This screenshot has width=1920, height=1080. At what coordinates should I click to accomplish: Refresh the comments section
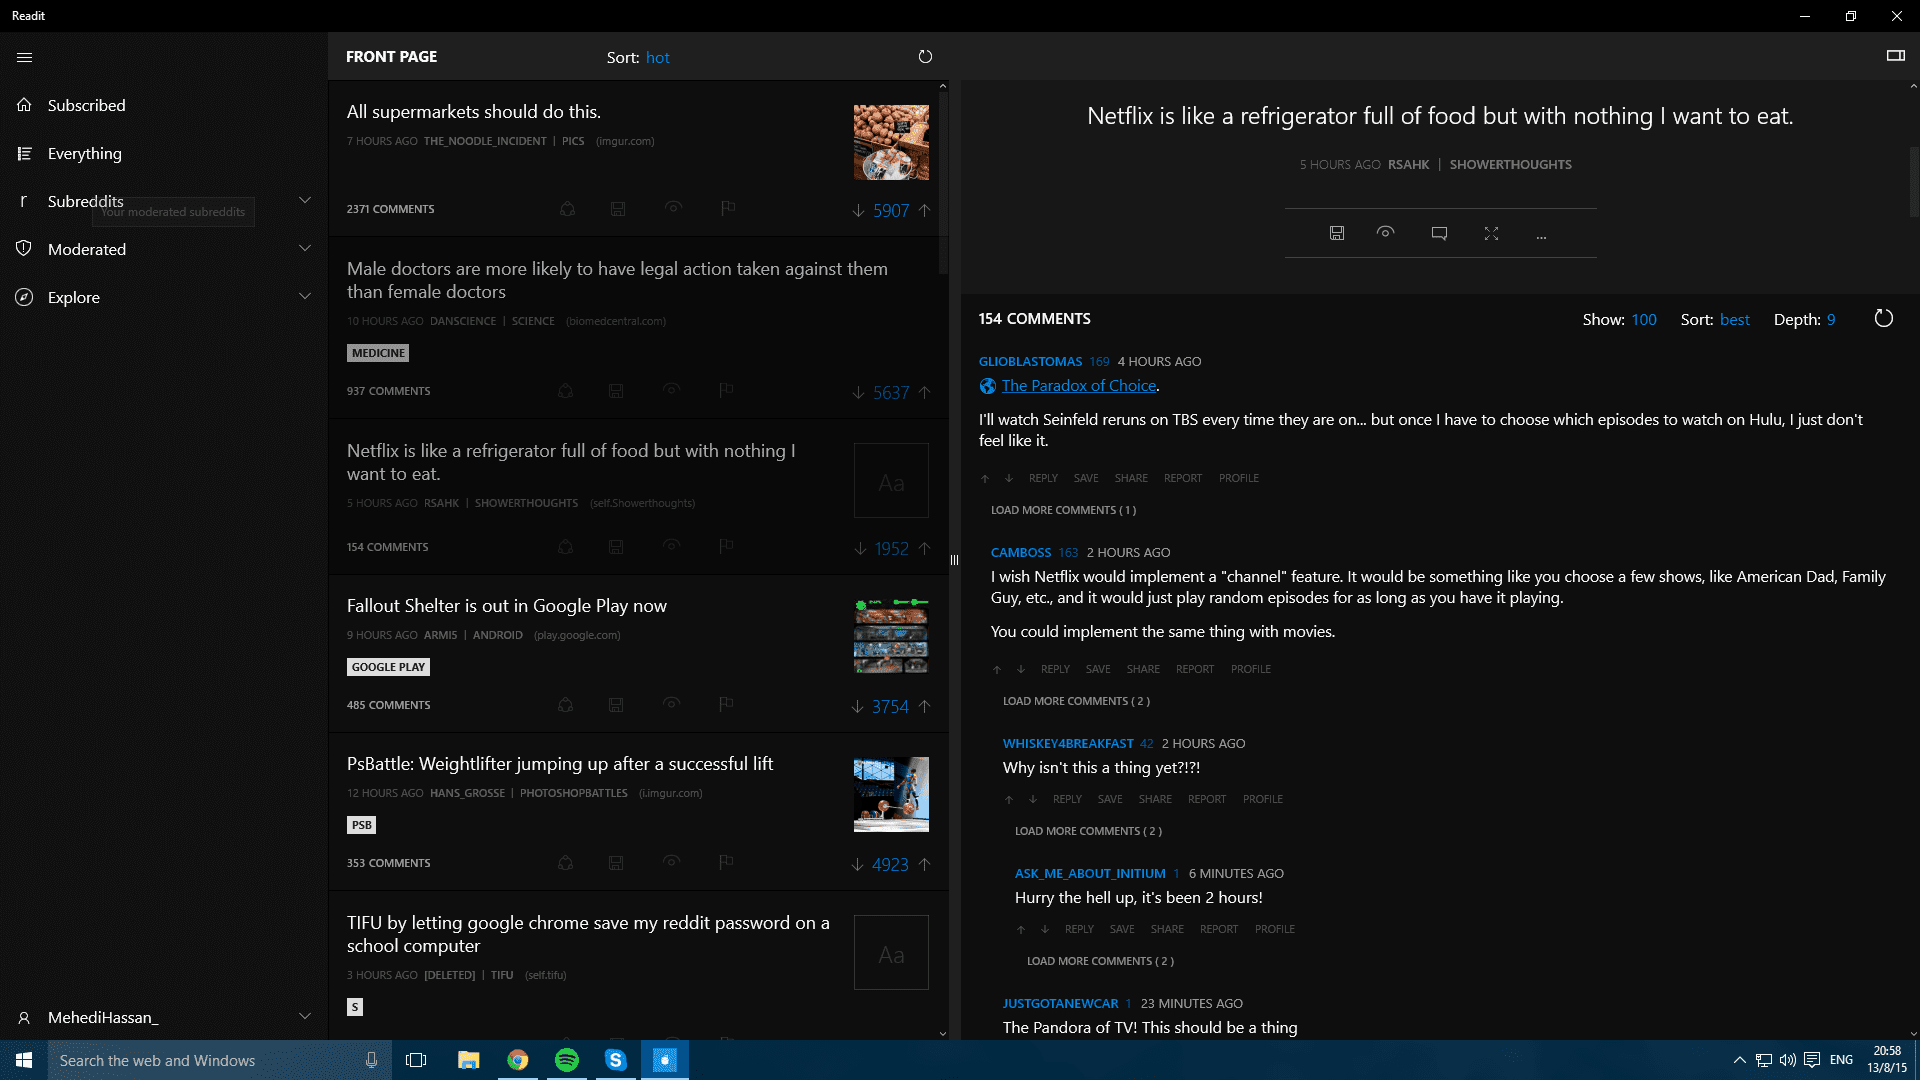click(x=1883, y=319)
